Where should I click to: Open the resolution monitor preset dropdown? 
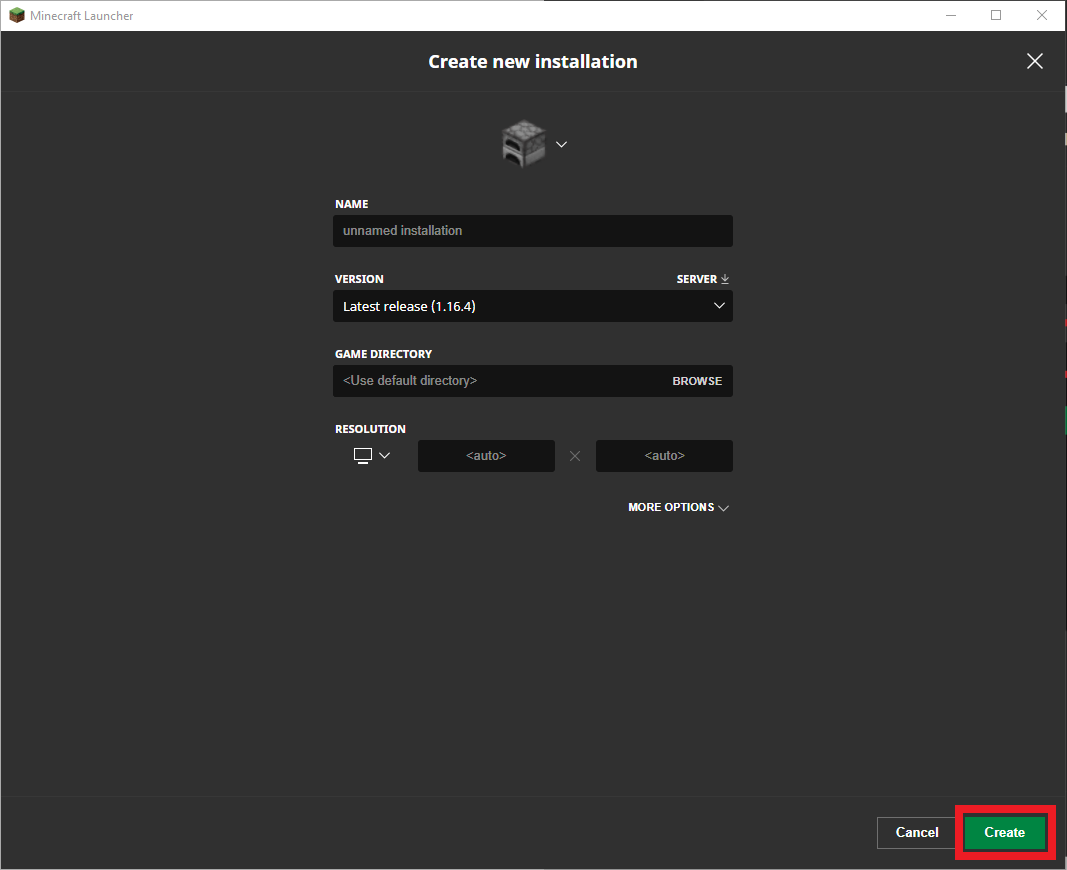[x=372, y=455]
